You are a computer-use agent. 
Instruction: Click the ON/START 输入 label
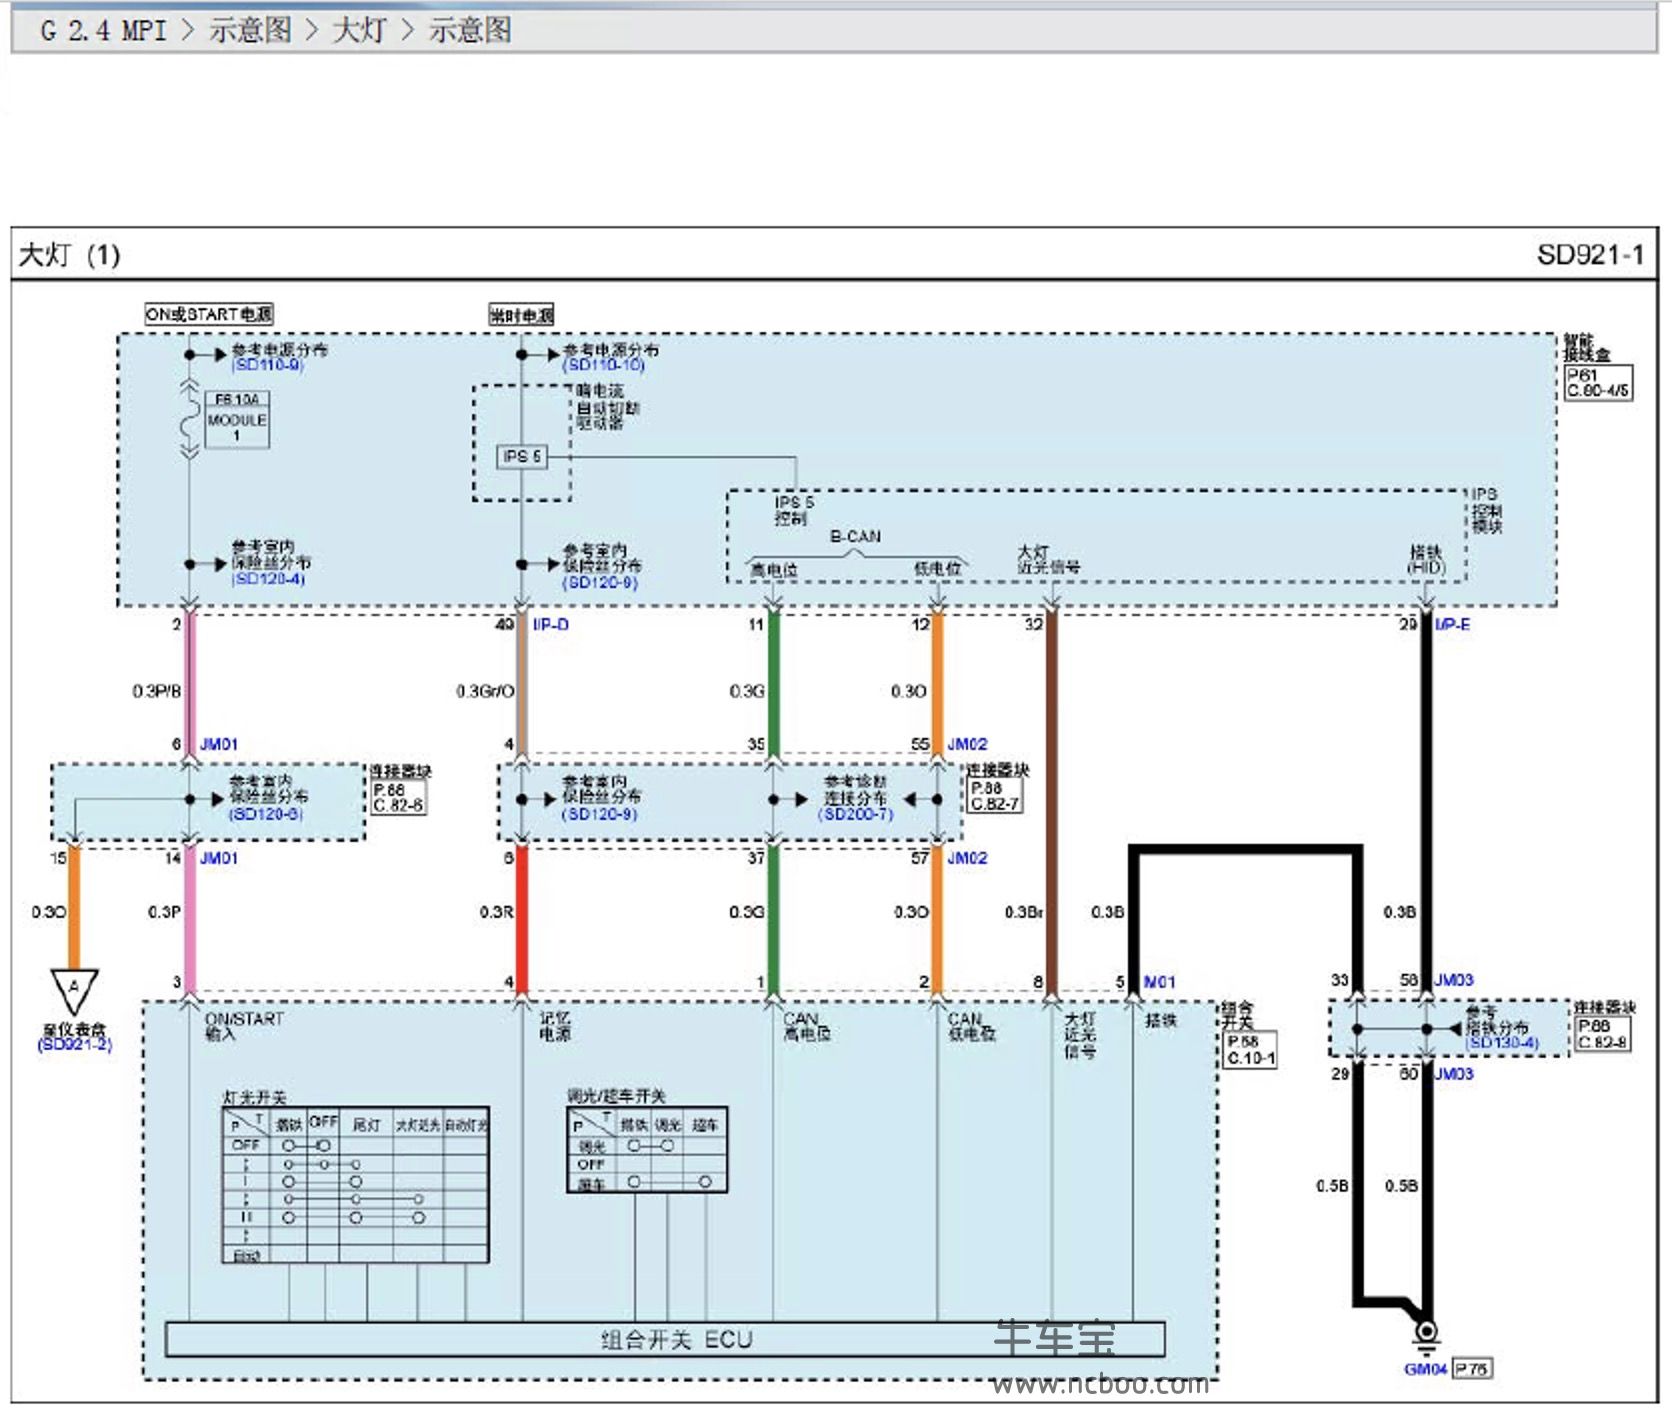[x=244, y=1026]
